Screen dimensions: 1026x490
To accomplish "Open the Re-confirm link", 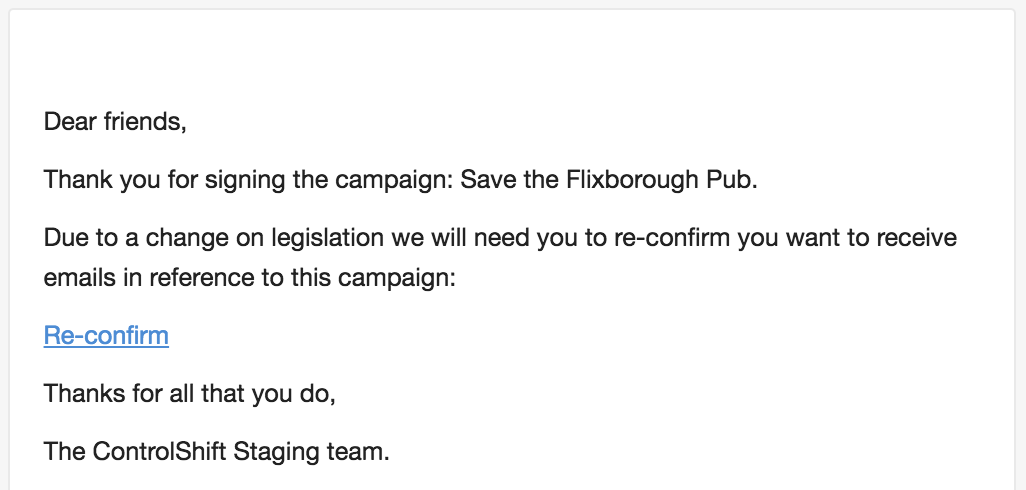I will click(106, 336).
